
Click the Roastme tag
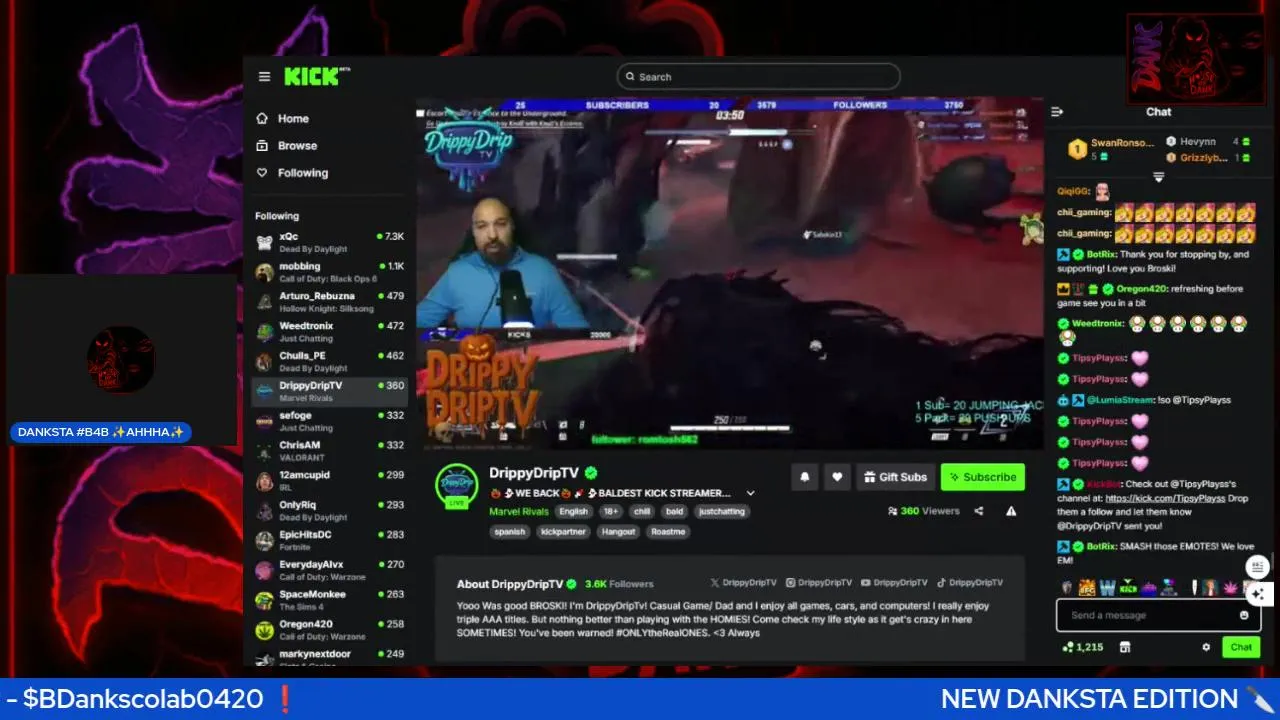coord(668,532)
